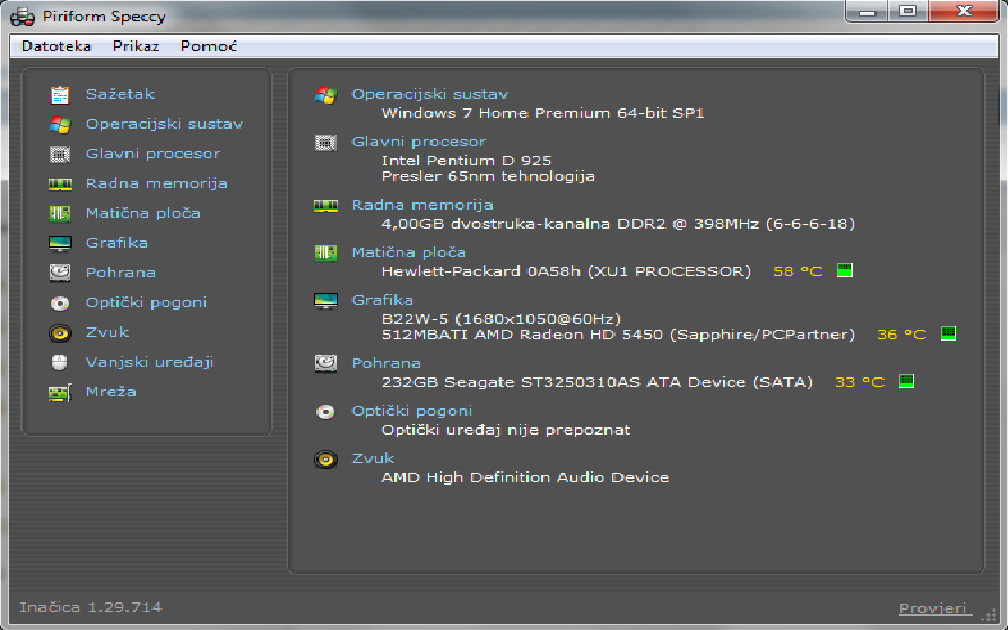Open the Prikaz menu
This screenshot has width=1008, height=630.
pyautogui.click(x=135, y=46)
